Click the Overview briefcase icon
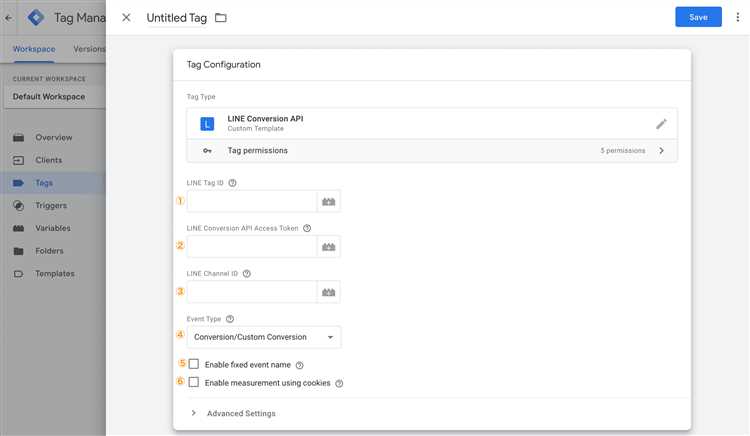Viewport: 750px width, 436px height. 18,138
